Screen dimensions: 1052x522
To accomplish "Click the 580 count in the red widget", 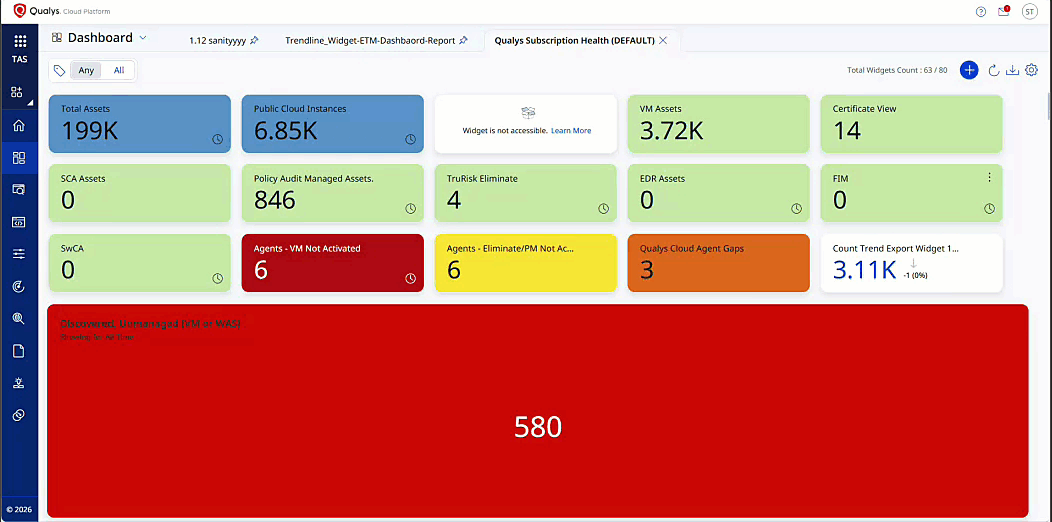I will click(x=537, y=427).
